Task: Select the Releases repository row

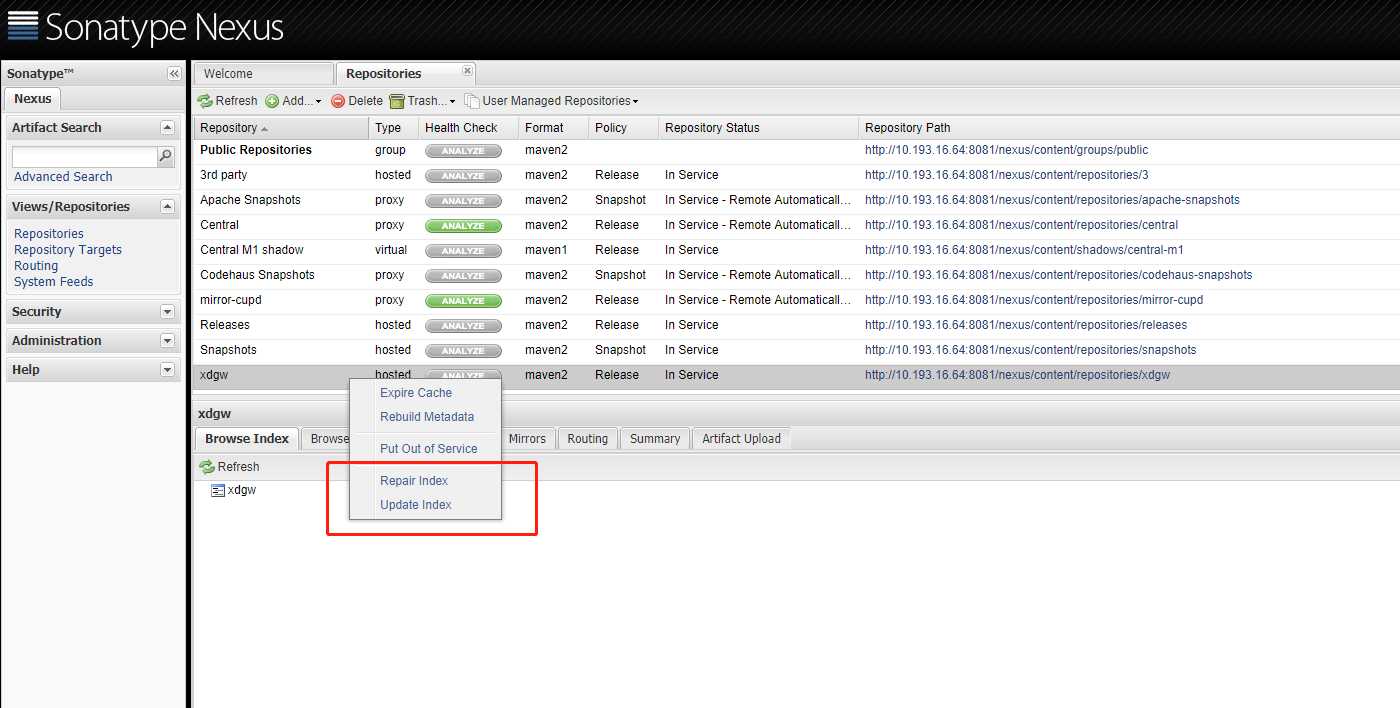Action: pos(796,325)
